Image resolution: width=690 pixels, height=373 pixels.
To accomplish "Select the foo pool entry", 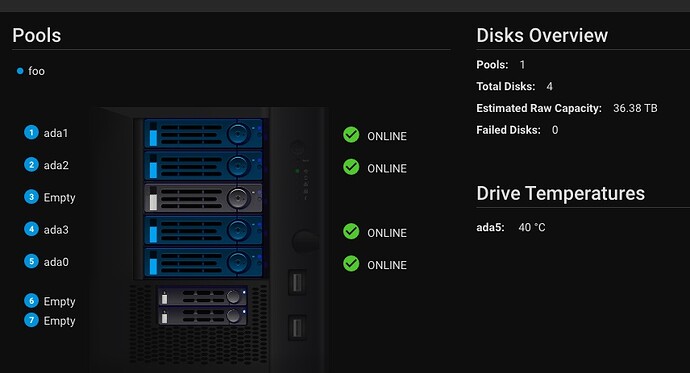I will tap(31, 71).
